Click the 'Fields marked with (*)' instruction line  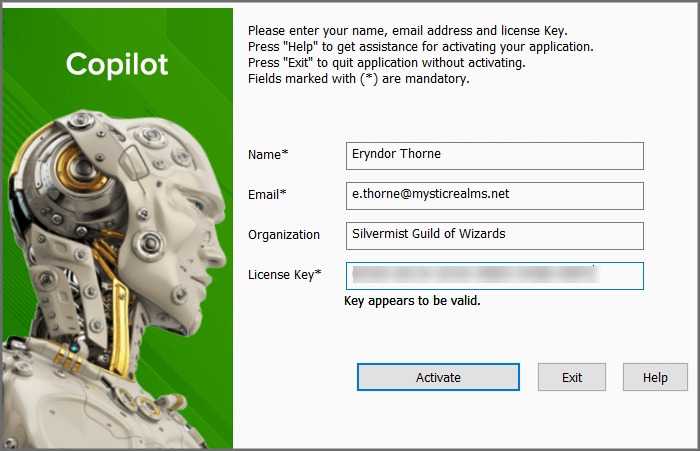pos(358,79)
